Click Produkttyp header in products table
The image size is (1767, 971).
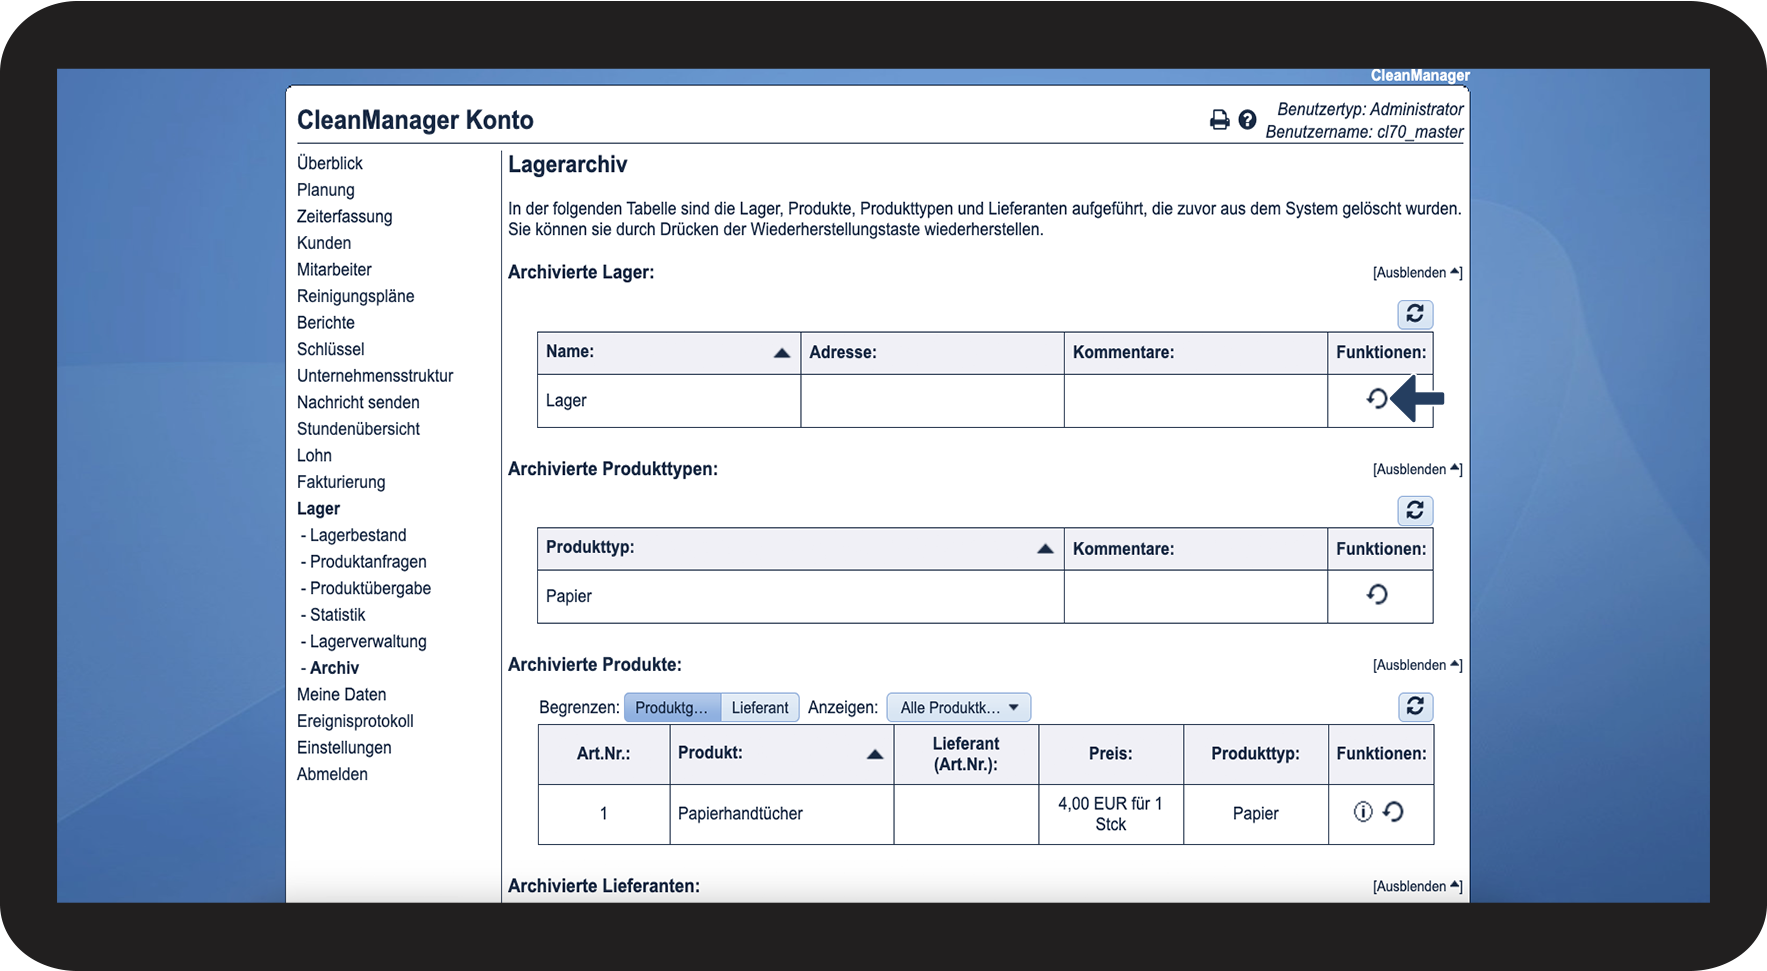1256,754
